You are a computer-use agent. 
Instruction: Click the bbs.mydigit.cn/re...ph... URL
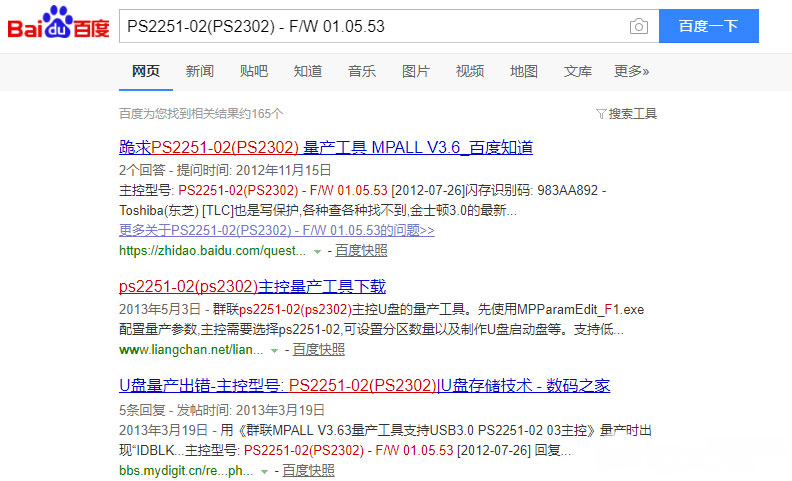186,471
